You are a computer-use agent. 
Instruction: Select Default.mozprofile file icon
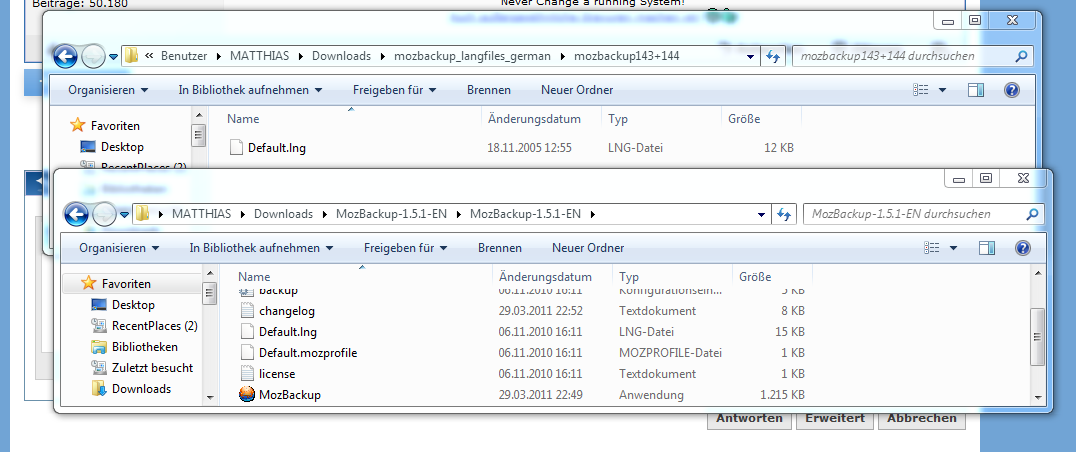248,353
